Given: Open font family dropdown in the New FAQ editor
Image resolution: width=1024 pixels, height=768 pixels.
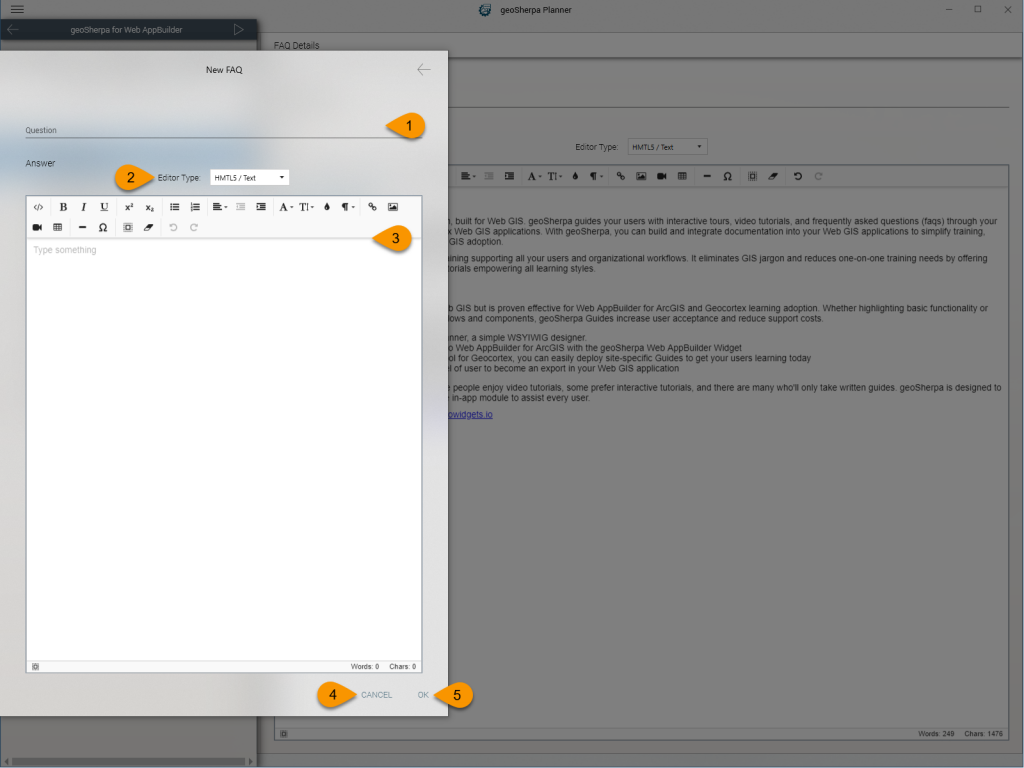Looking at the screenshot, I should click(286, 207).
